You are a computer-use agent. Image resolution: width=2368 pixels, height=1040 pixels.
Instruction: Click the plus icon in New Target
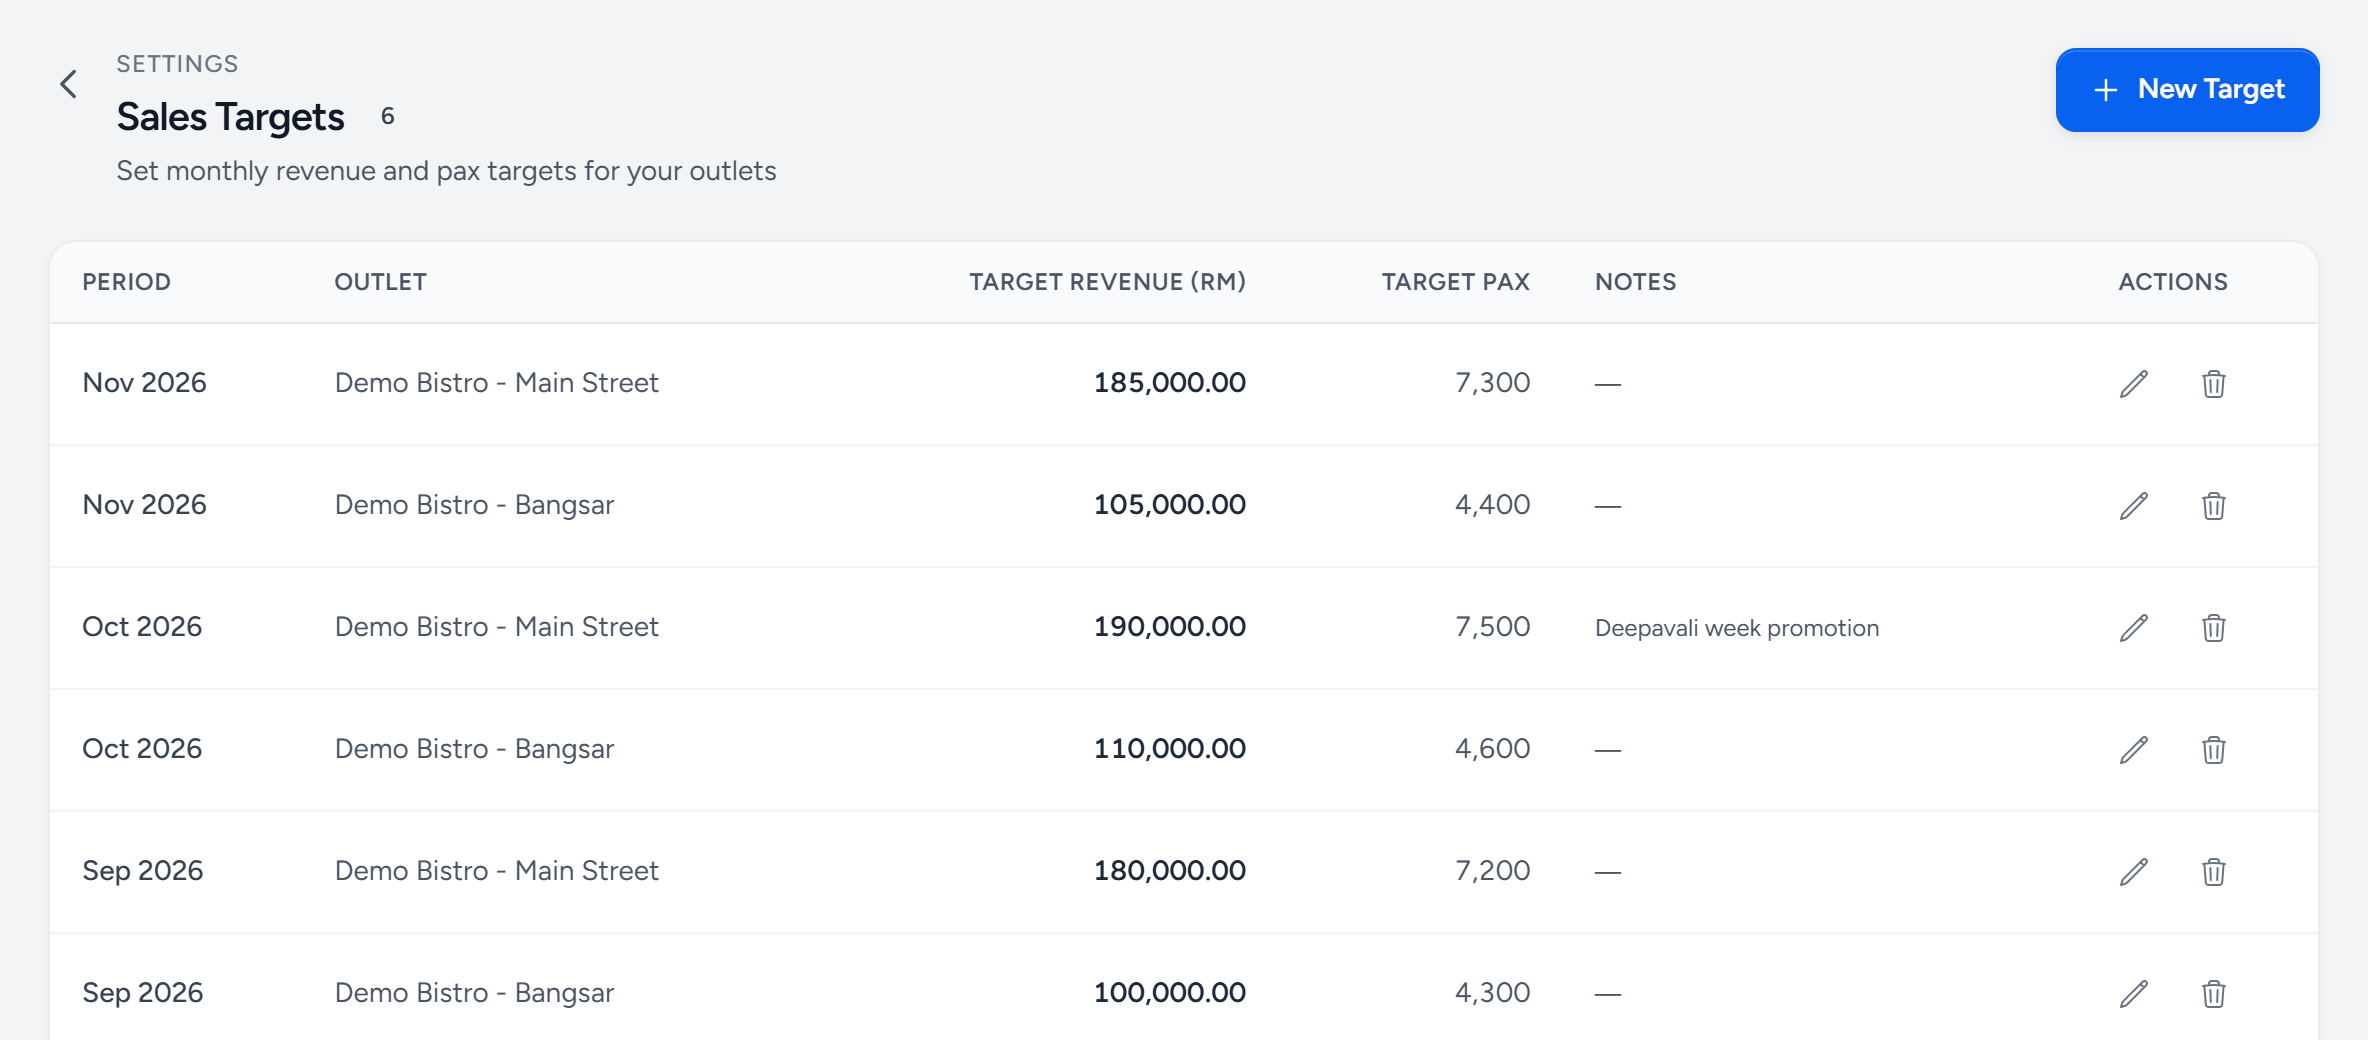[x=2106, y=90]
